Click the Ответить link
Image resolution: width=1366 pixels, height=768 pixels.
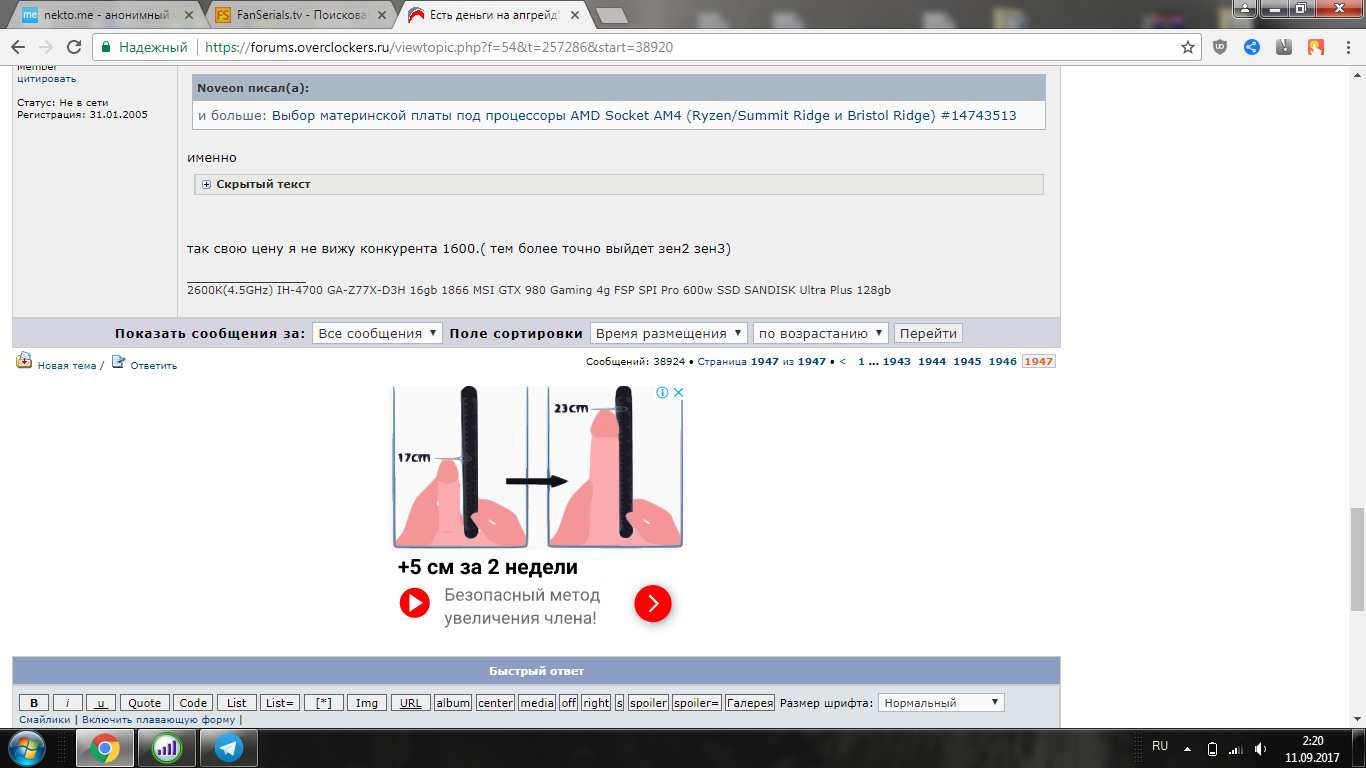153,366
